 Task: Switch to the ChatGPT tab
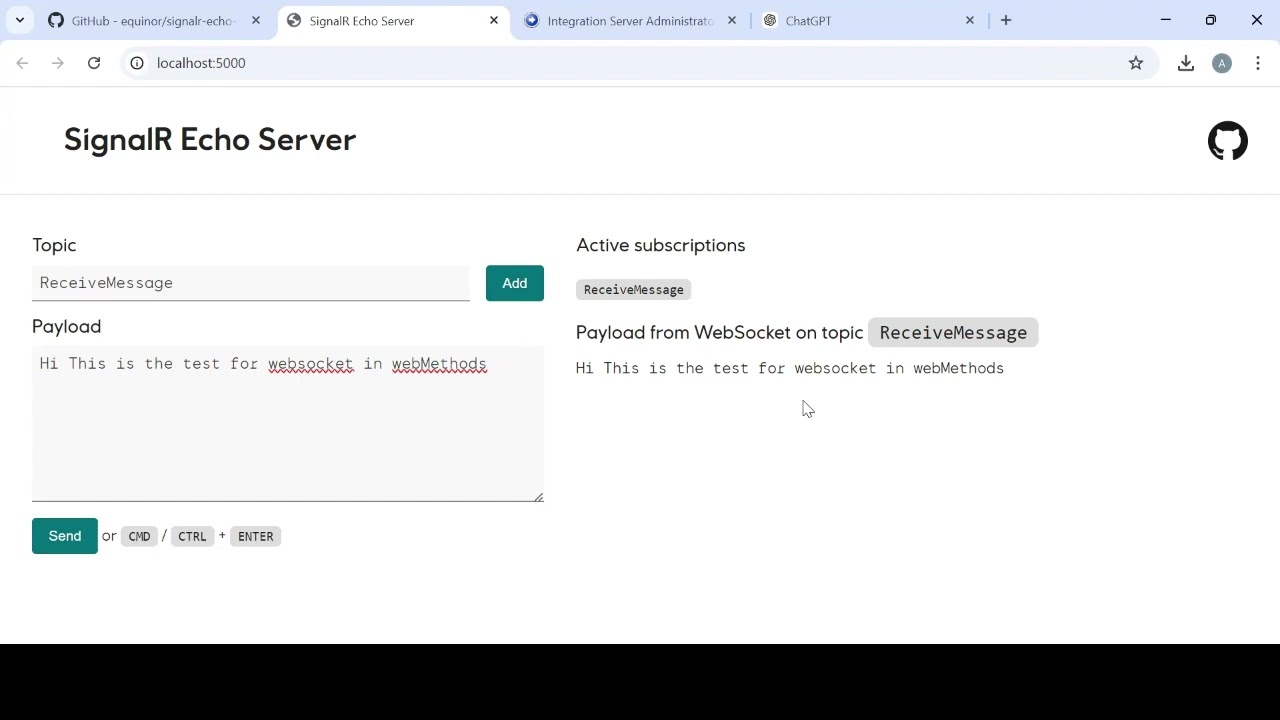[869, 20]
